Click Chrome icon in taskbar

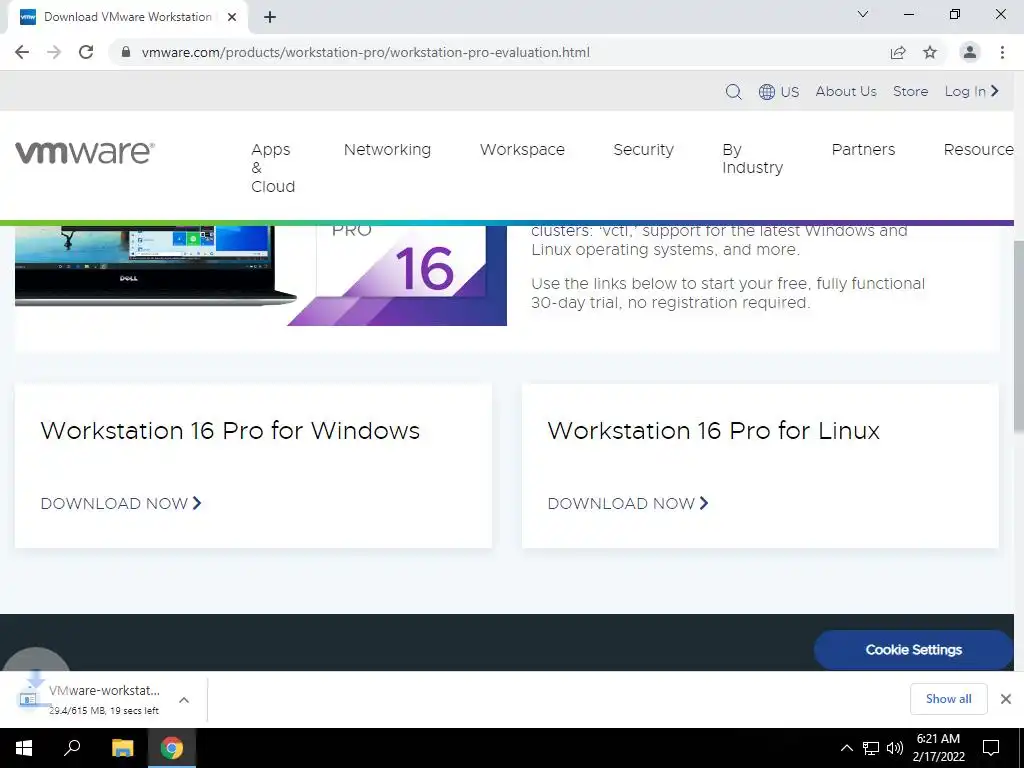pos(172,748)
